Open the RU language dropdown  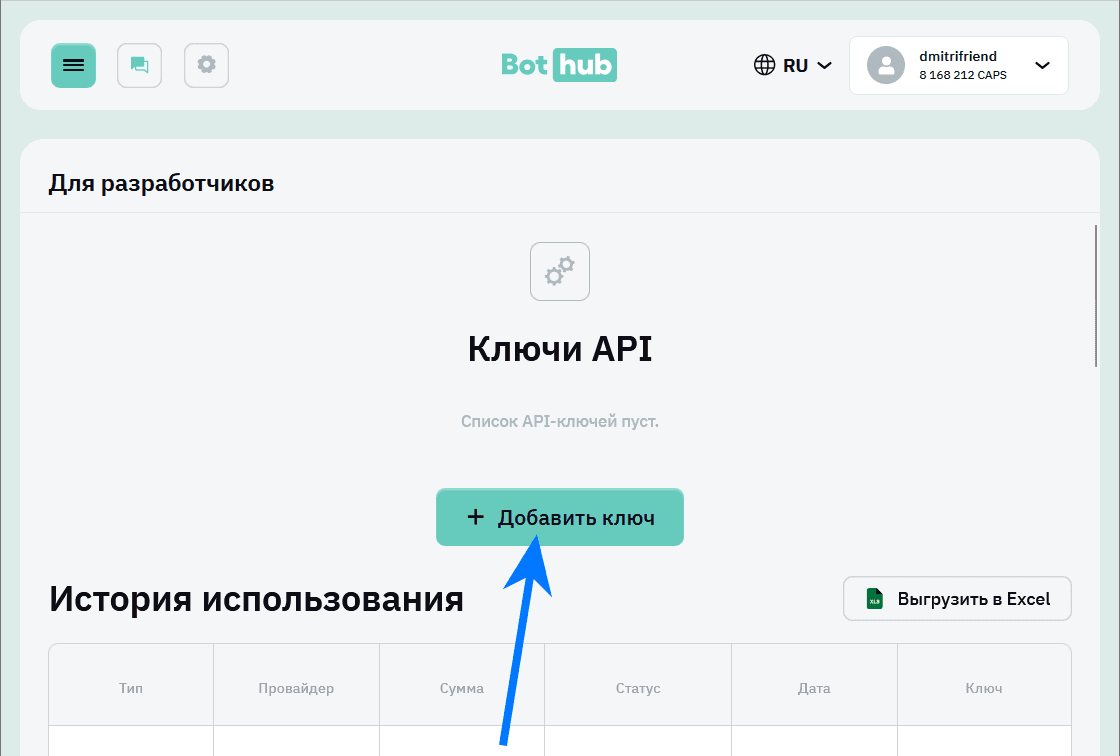pos(795,65)
